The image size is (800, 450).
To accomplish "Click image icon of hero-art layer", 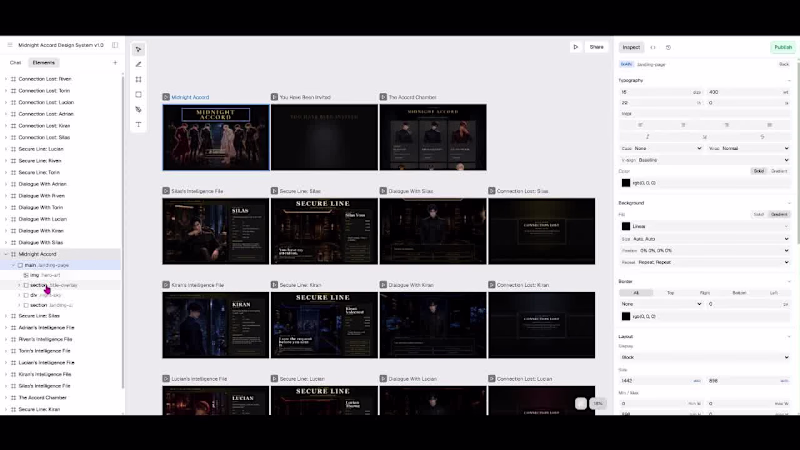I will [26, 275].
